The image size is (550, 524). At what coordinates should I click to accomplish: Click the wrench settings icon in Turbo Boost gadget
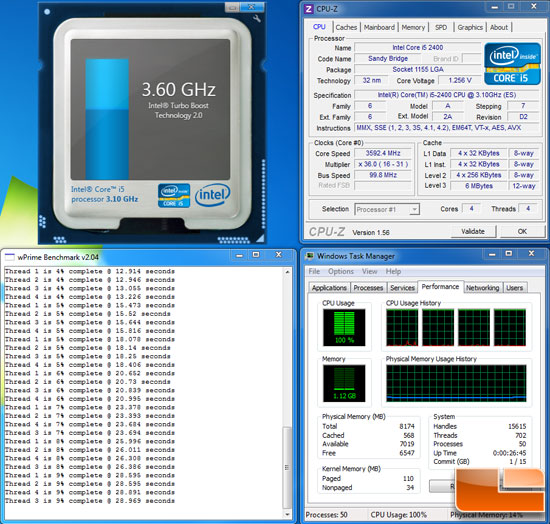[x=257, y=18]
